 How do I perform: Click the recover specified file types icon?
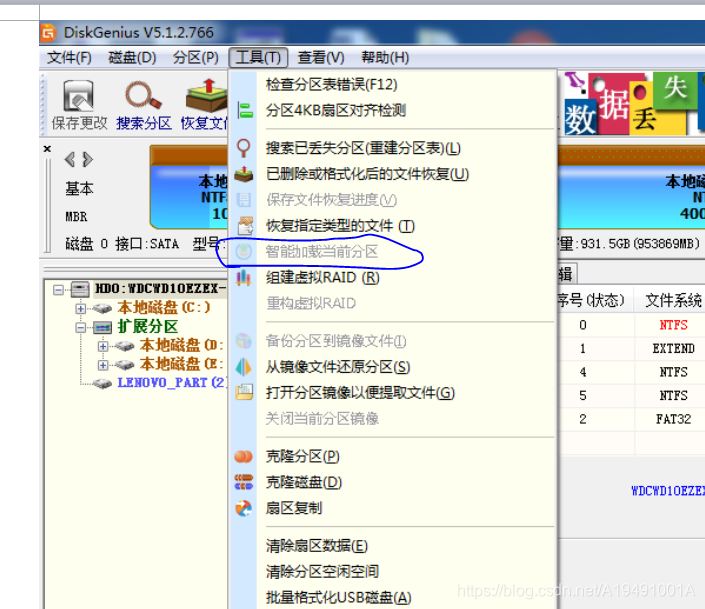coord(245,226)
